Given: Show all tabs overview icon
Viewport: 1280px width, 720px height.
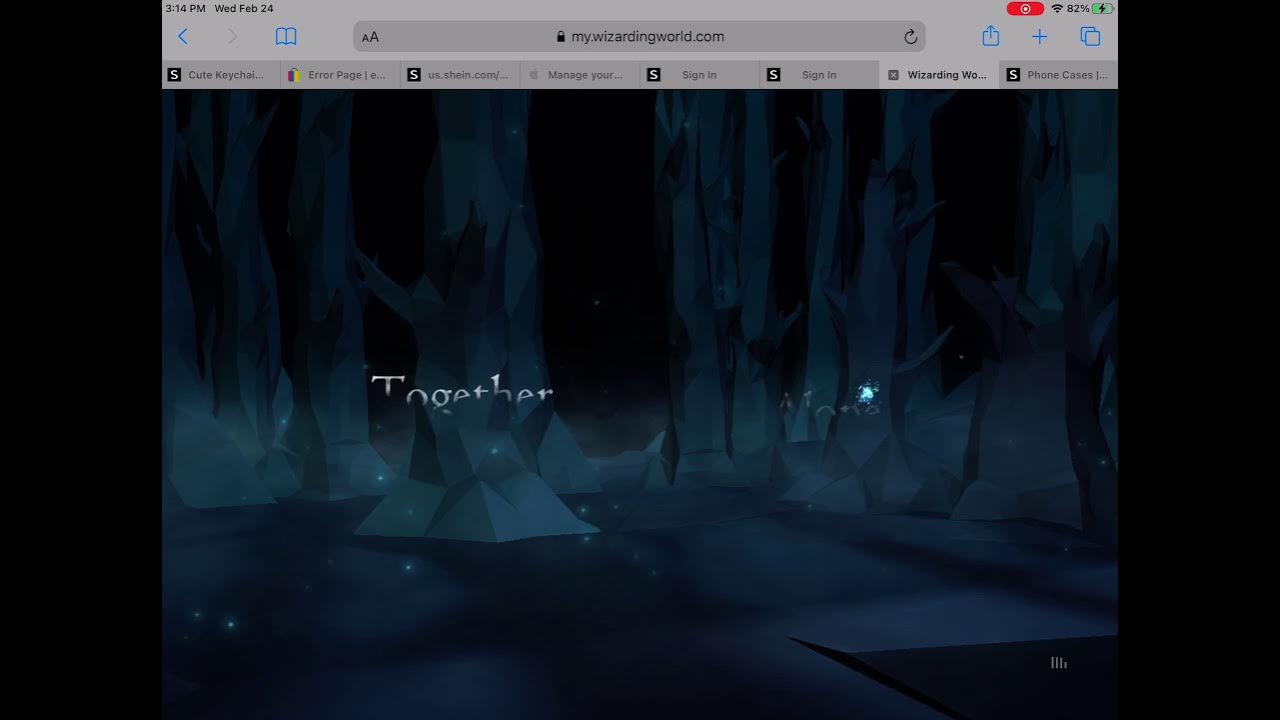Looking at the screenshot, I should (x=1090, y=37).
